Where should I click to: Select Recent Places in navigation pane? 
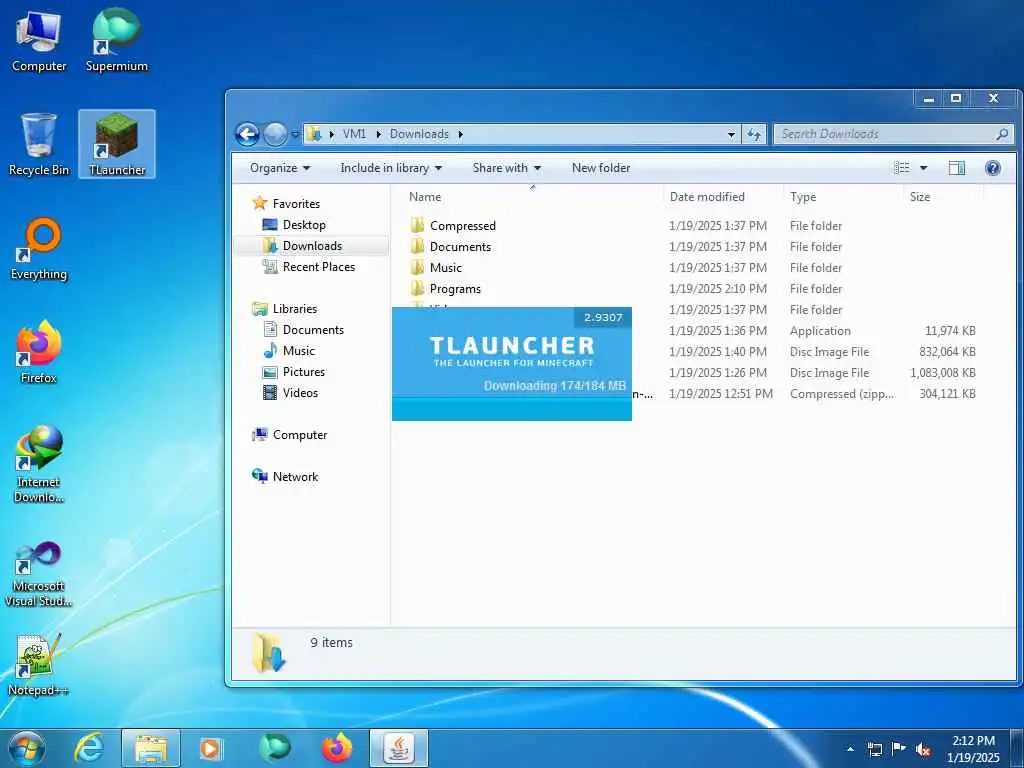coord(308,266)
